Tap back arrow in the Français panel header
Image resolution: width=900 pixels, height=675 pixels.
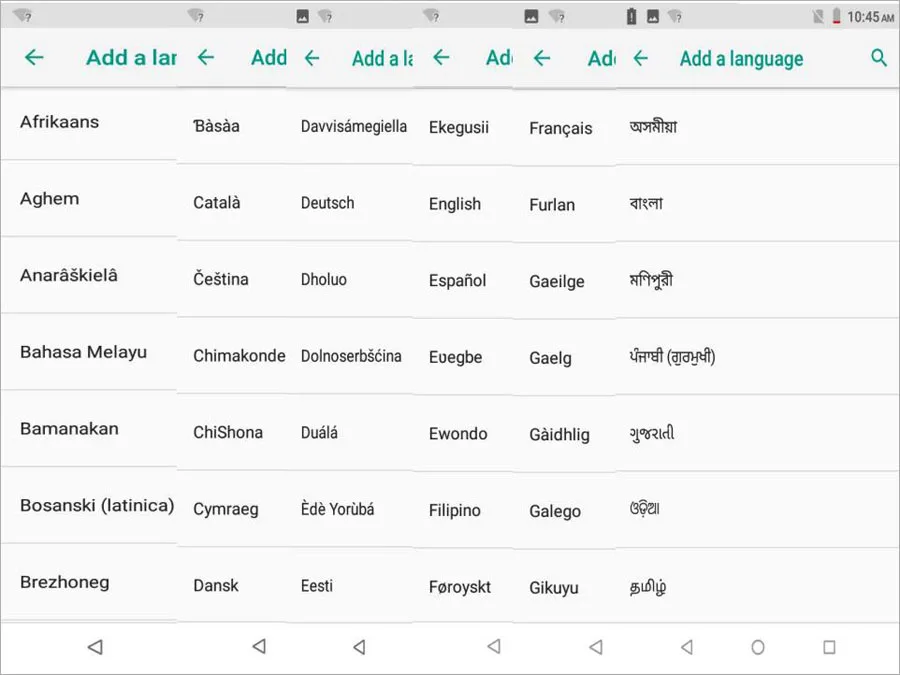(542, 58)
